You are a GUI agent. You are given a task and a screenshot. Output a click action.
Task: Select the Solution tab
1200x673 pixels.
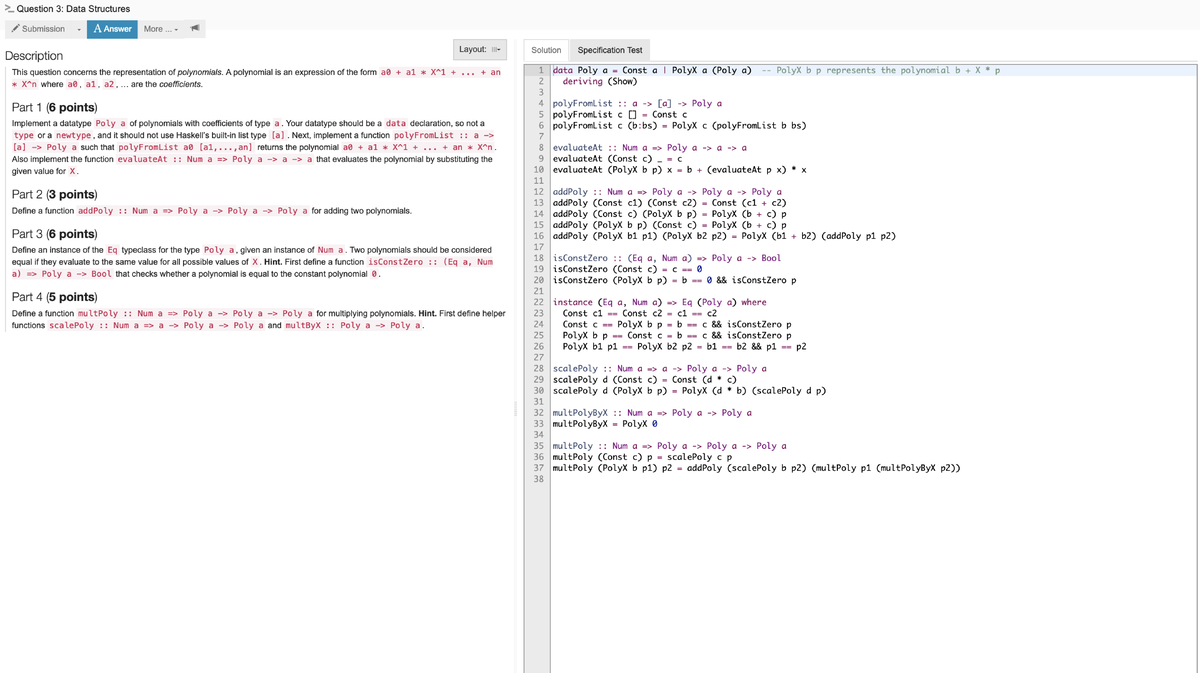point(545,49)
